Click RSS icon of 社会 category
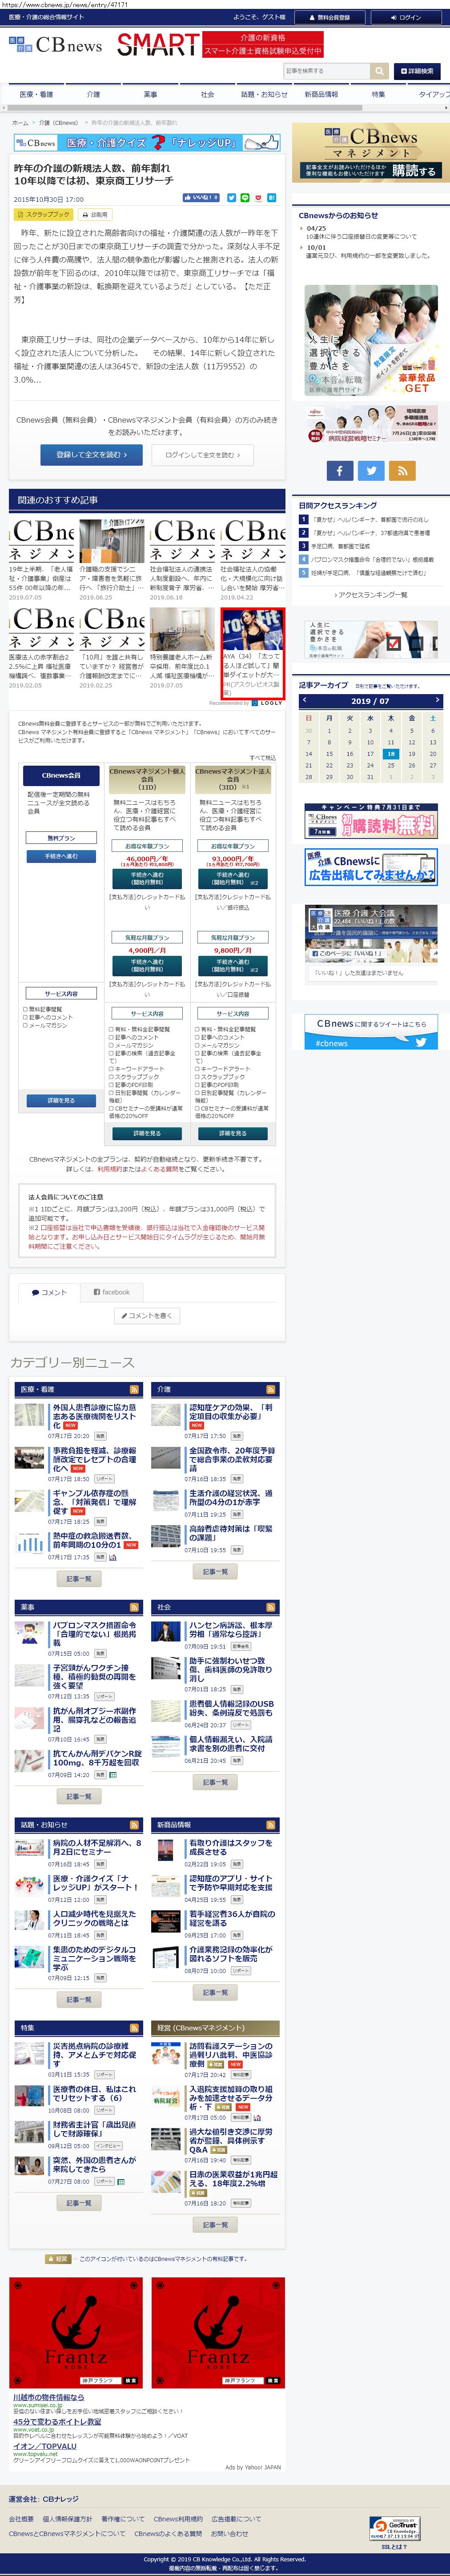Image resolution: width=450 pixels, height=2576 pixels. click(x=270, y=1607)
